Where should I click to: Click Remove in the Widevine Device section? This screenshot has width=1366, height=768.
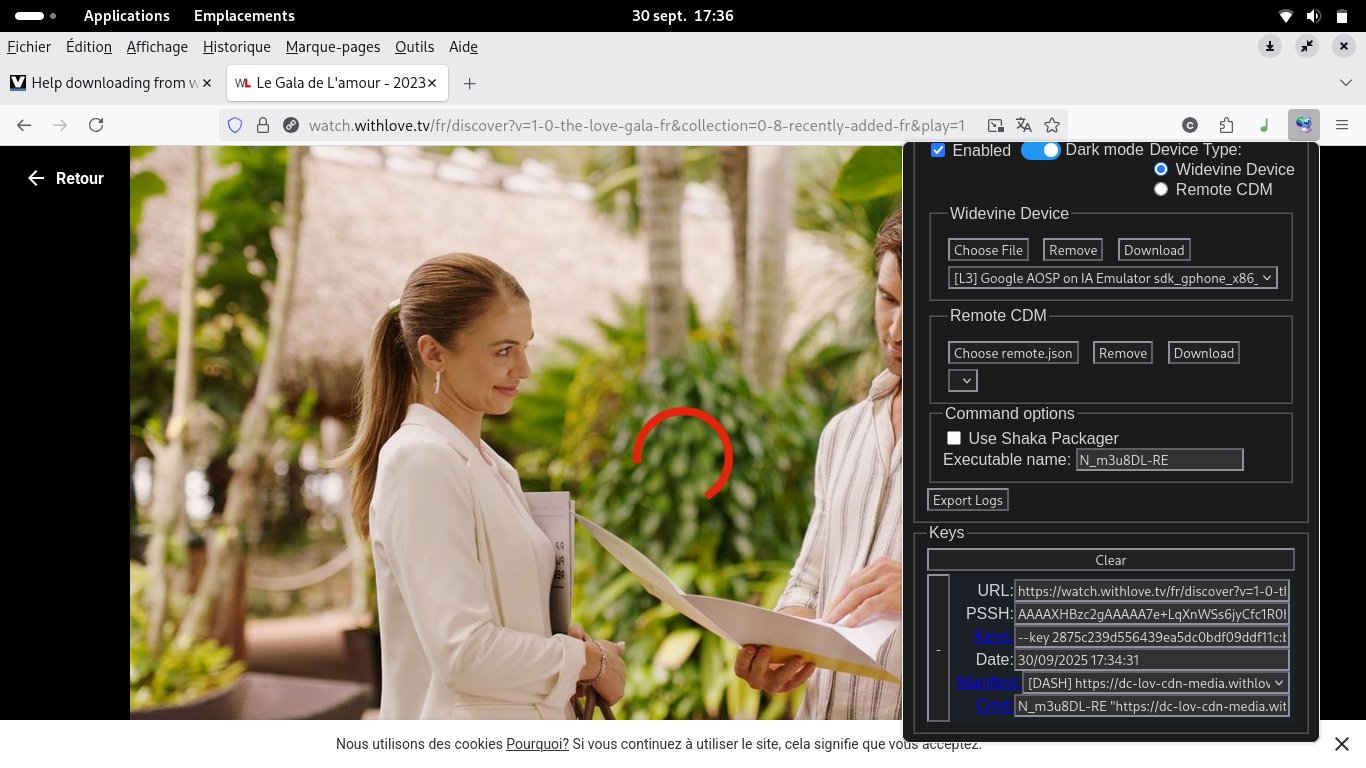point(1073,250)
